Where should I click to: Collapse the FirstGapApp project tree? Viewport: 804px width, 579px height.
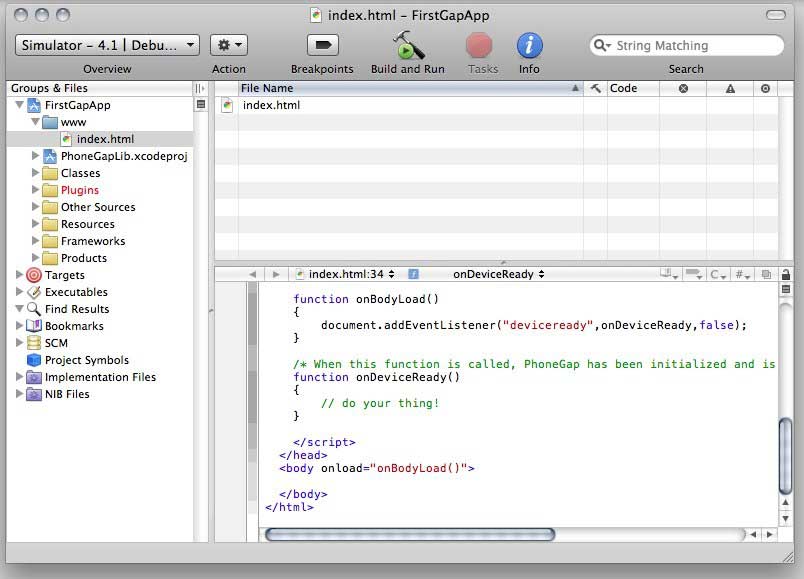(x=20, y=105)
